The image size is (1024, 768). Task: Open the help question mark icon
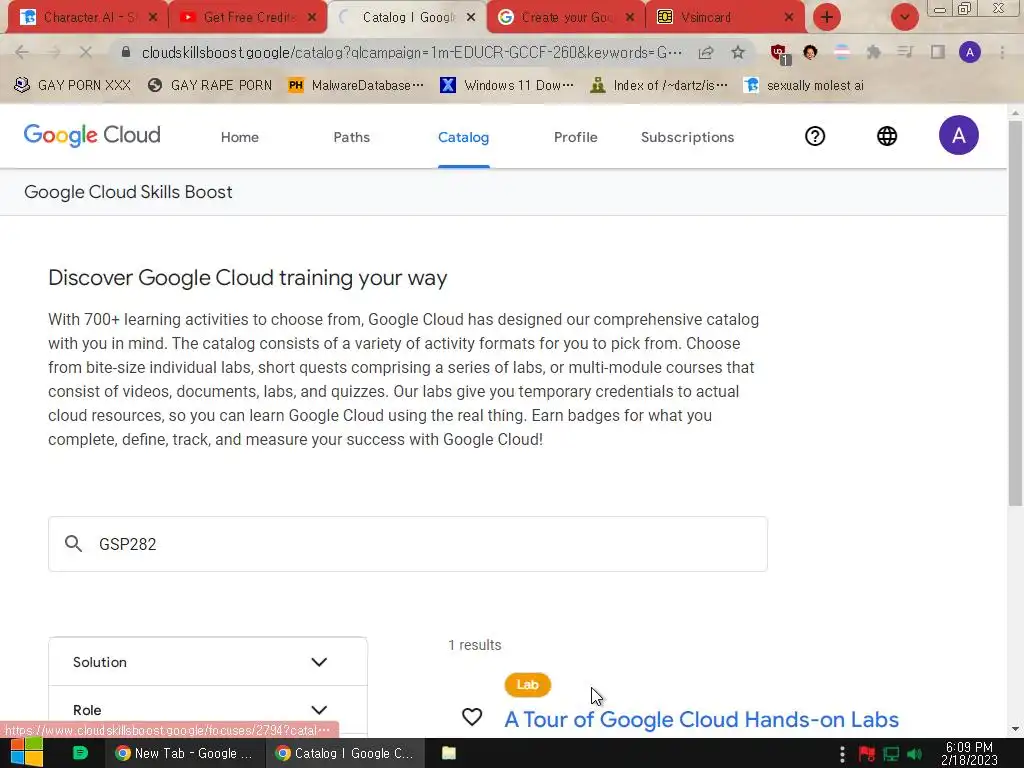(x=815, y=136)
